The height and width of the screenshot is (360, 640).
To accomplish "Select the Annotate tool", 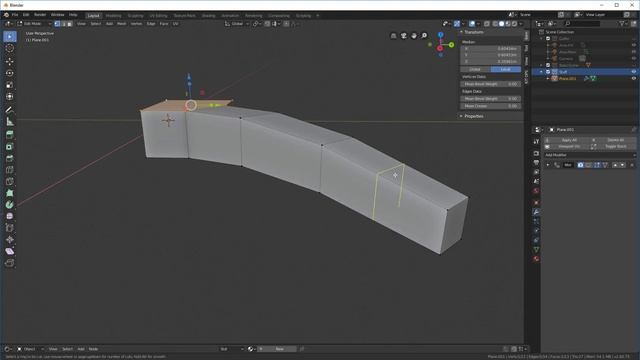I will pos(10,110).
